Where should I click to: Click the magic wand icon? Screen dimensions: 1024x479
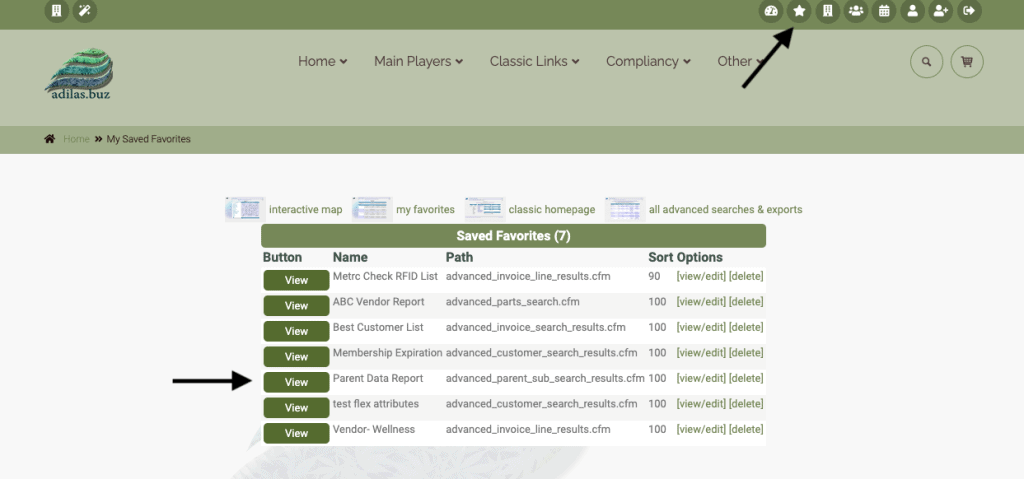(x=85, y=11)
